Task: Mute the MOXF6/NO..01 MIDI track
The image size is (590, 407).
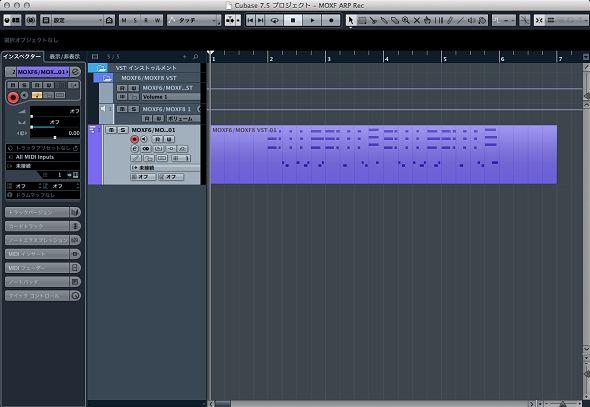Action: point(111,130)
